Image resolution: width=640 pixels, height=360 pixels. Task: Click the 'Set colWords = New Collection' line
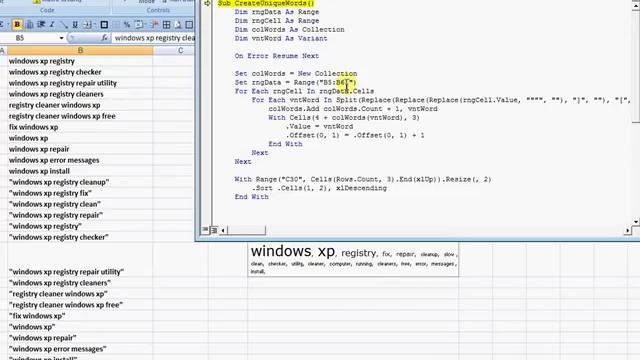(296, 73)
